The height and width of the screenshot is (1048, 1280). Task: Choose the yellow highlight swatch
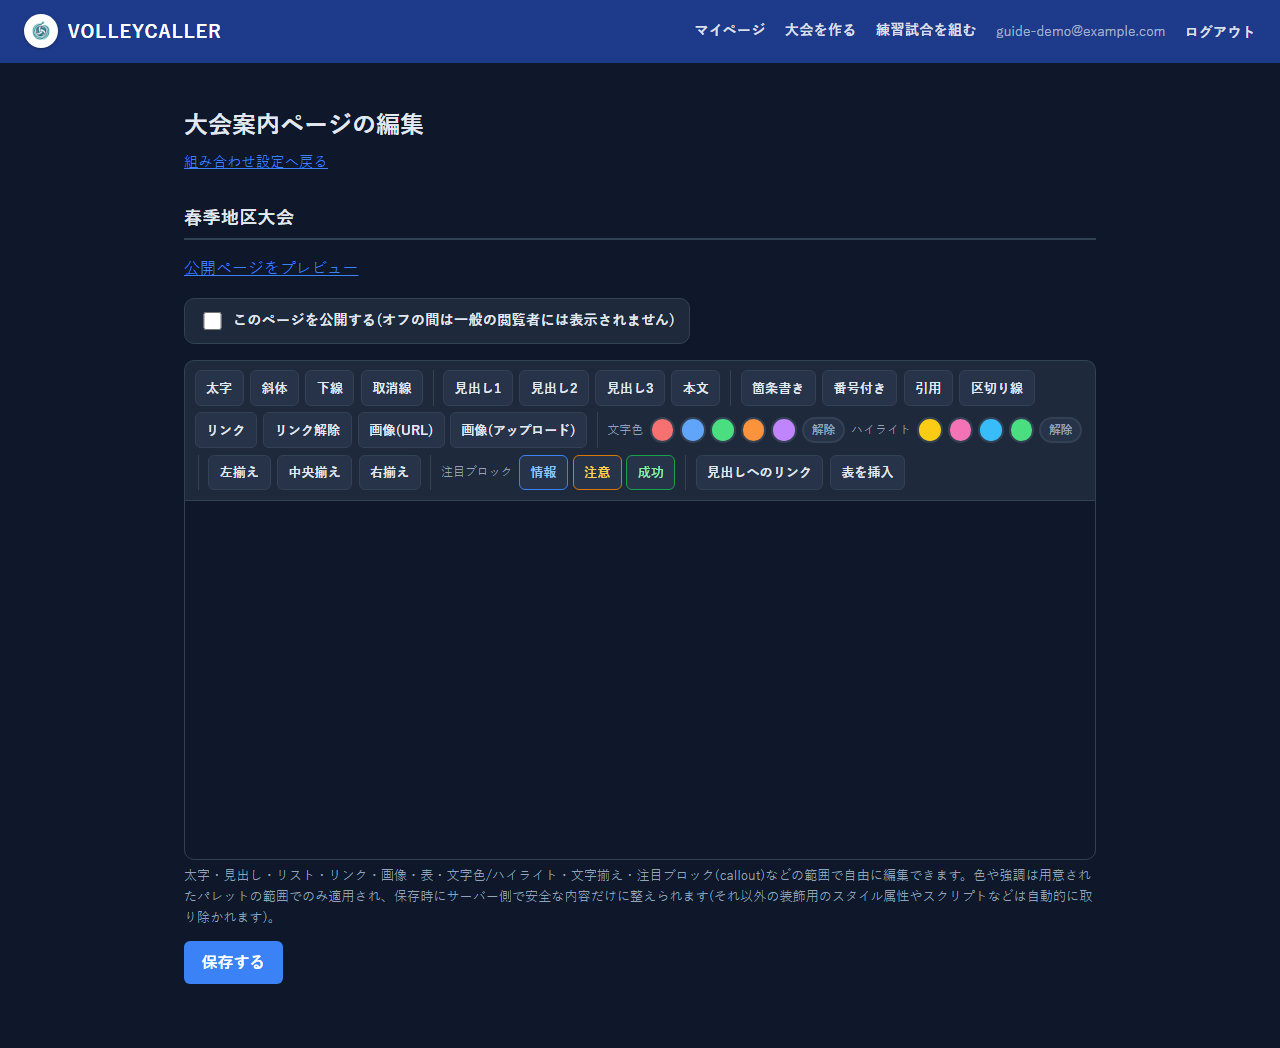pyautogui.click(x=930, y=430)
